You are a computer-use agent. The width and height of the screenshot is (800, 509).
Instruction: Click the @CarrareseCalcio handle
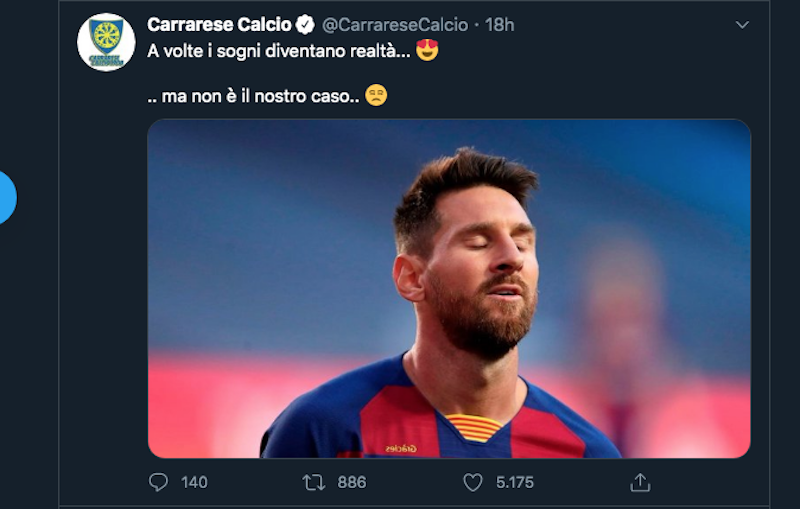tap(395, 24)
